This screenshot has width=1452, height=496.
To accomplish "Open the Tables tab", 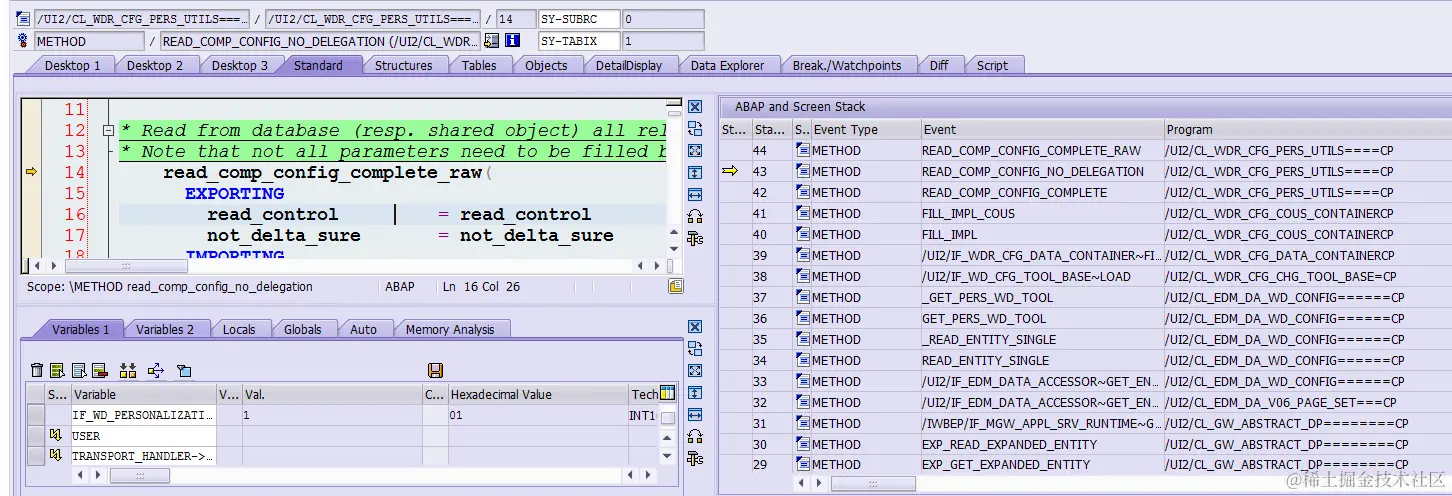I will point(479,65).
